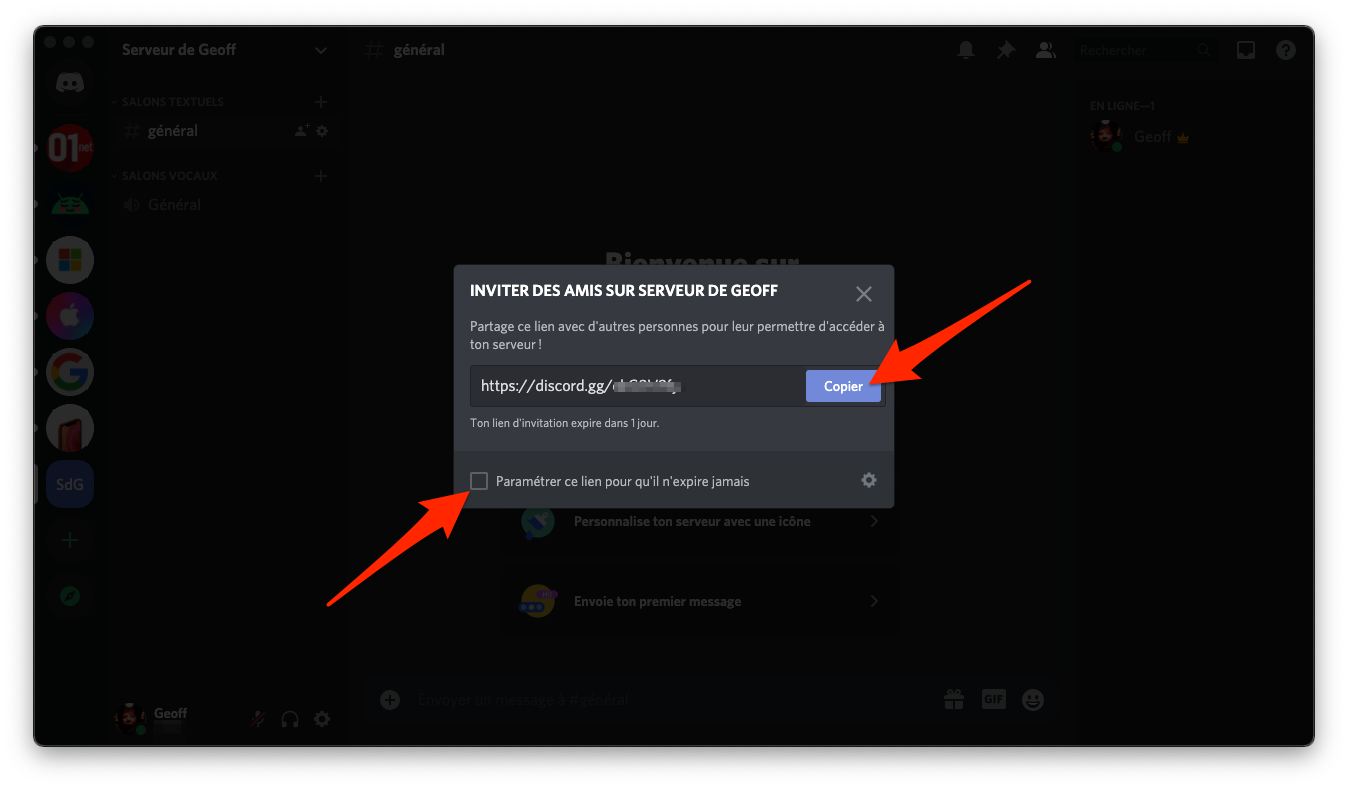Image resolution: width=1348 pixels, height=788 pixels.
Task: Open the red phone server icon
Action: tap(70, 428)
